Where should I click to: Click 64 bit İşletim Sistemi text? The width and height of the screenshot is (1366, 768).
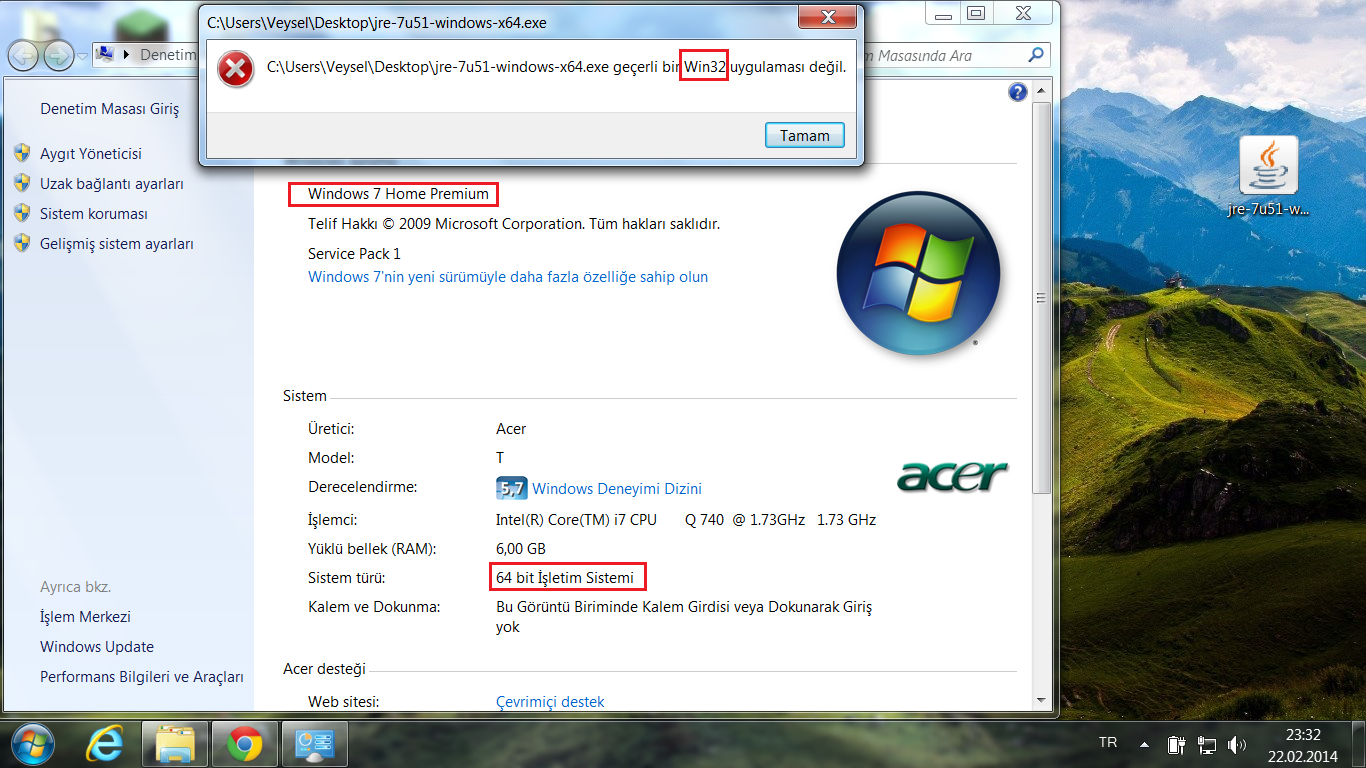coord(565,578)
